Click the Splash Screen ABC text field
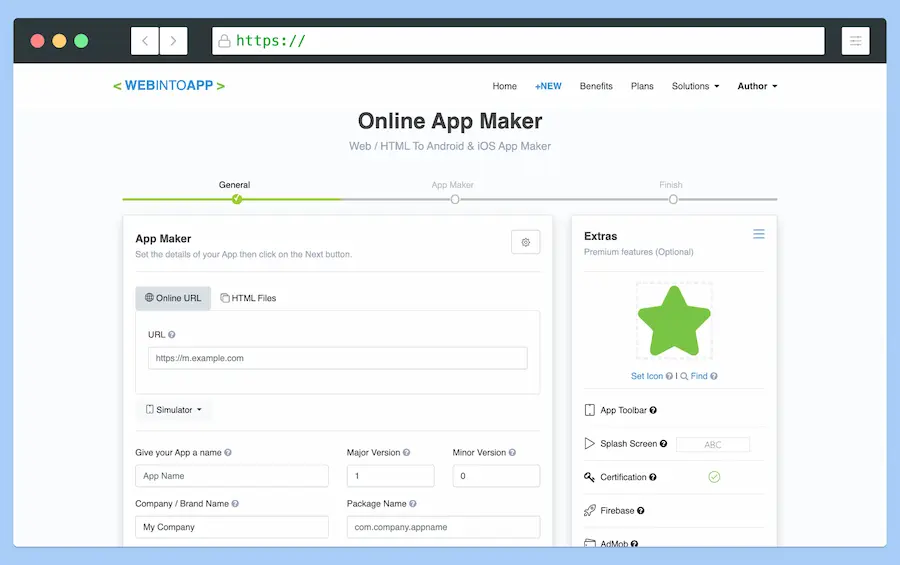This screenshot has width=900, height=565. (713, 444)
